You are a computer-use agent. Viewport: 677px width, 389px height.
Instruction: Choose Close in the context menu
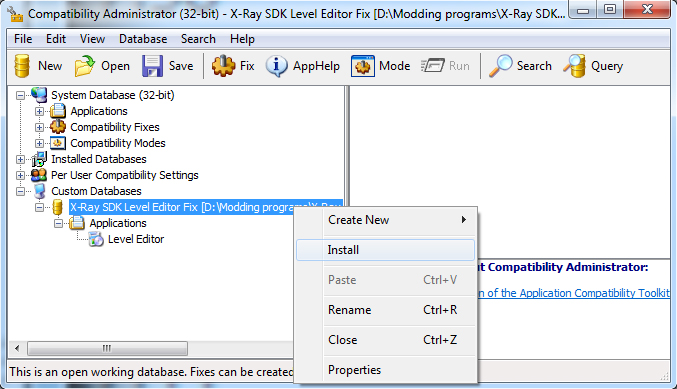pos(386,340)
